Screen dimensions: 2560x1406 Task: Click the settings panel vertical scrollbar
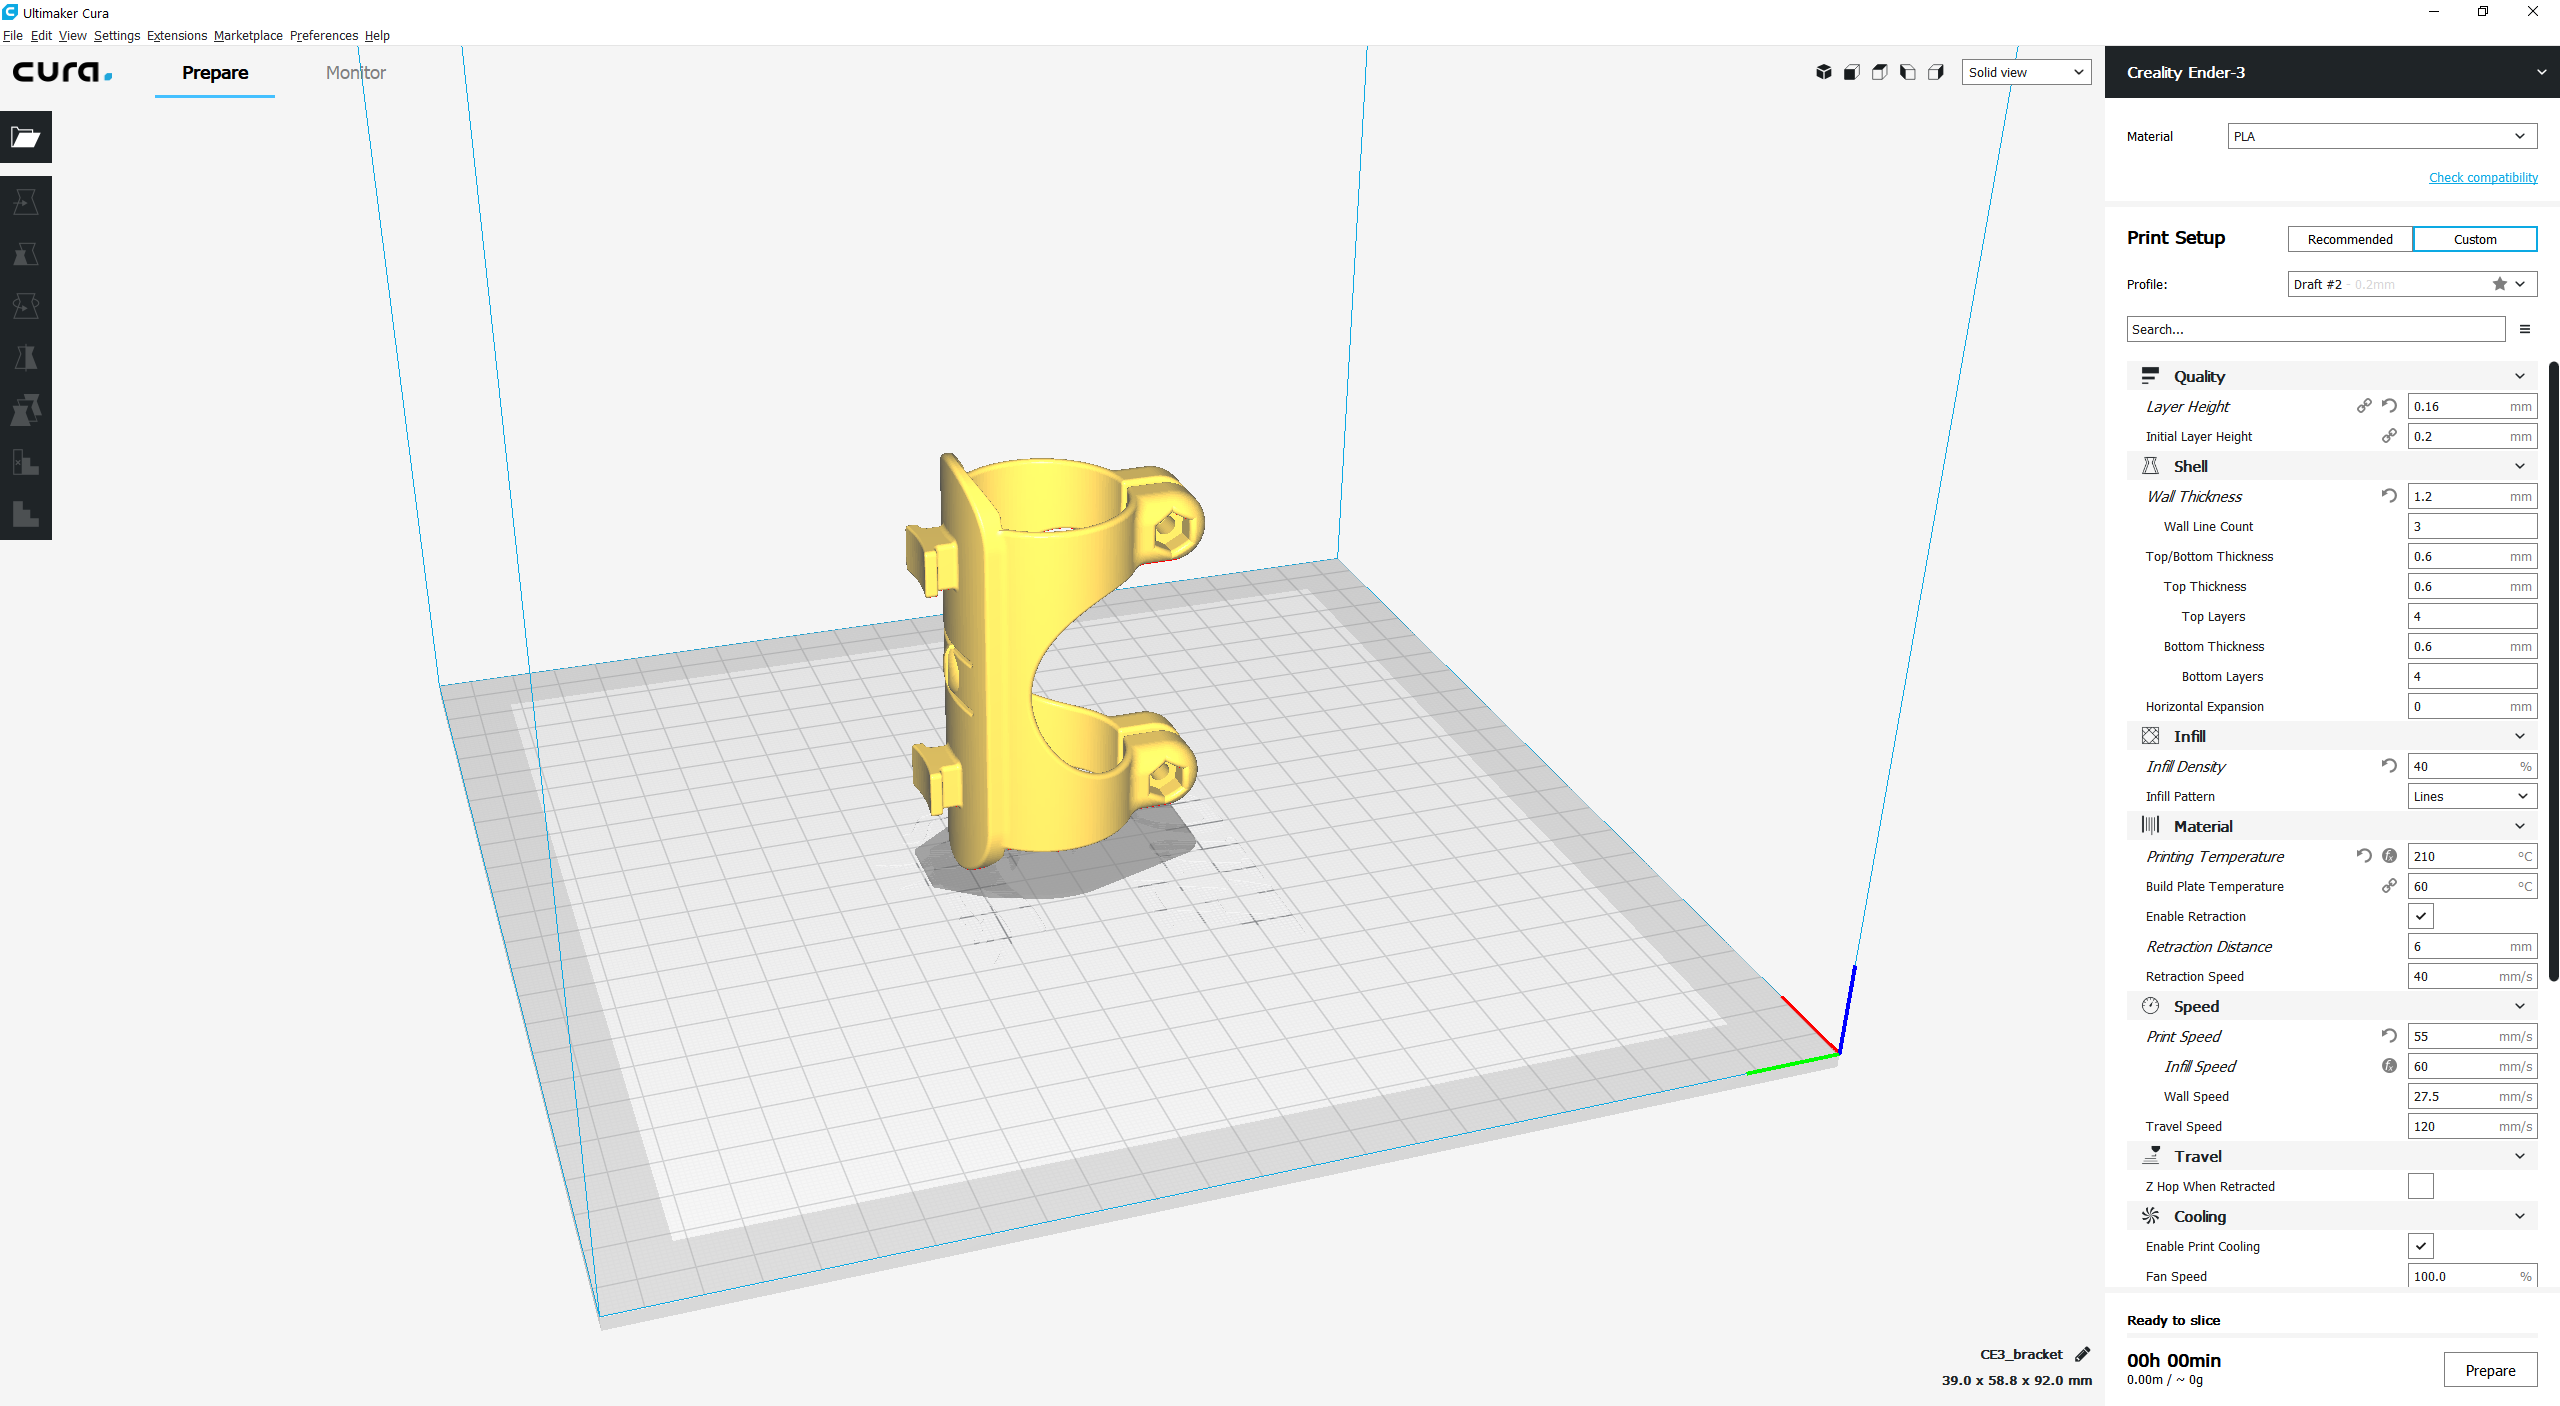[2554, 670]
